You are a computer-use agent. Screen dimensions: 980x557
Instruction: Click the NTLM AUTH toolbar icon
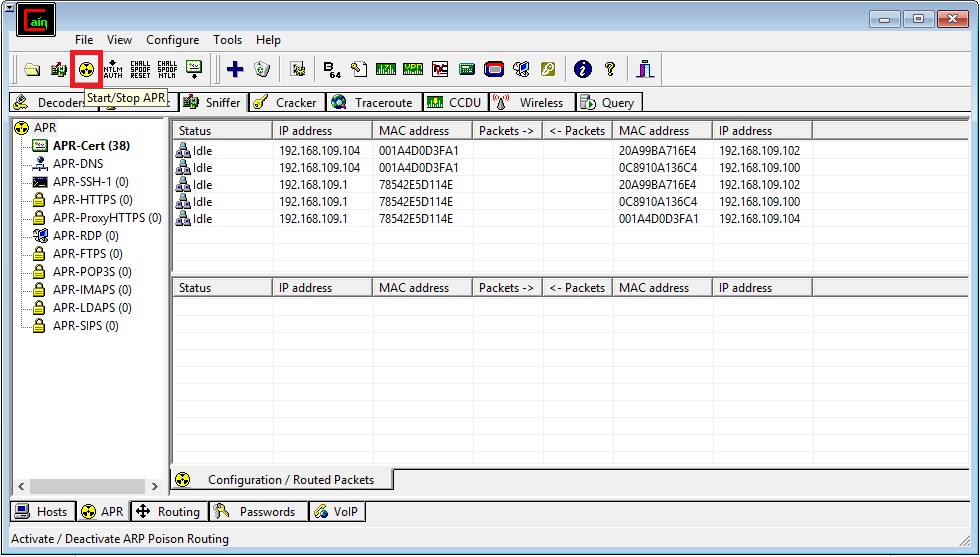click(113, 69)
